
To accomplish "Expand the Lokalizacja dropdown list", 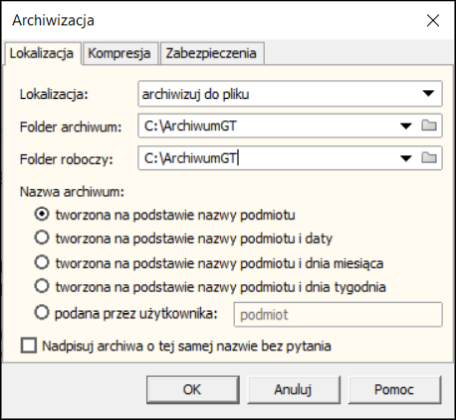I will pyautogui.click(x=428, y=94).
